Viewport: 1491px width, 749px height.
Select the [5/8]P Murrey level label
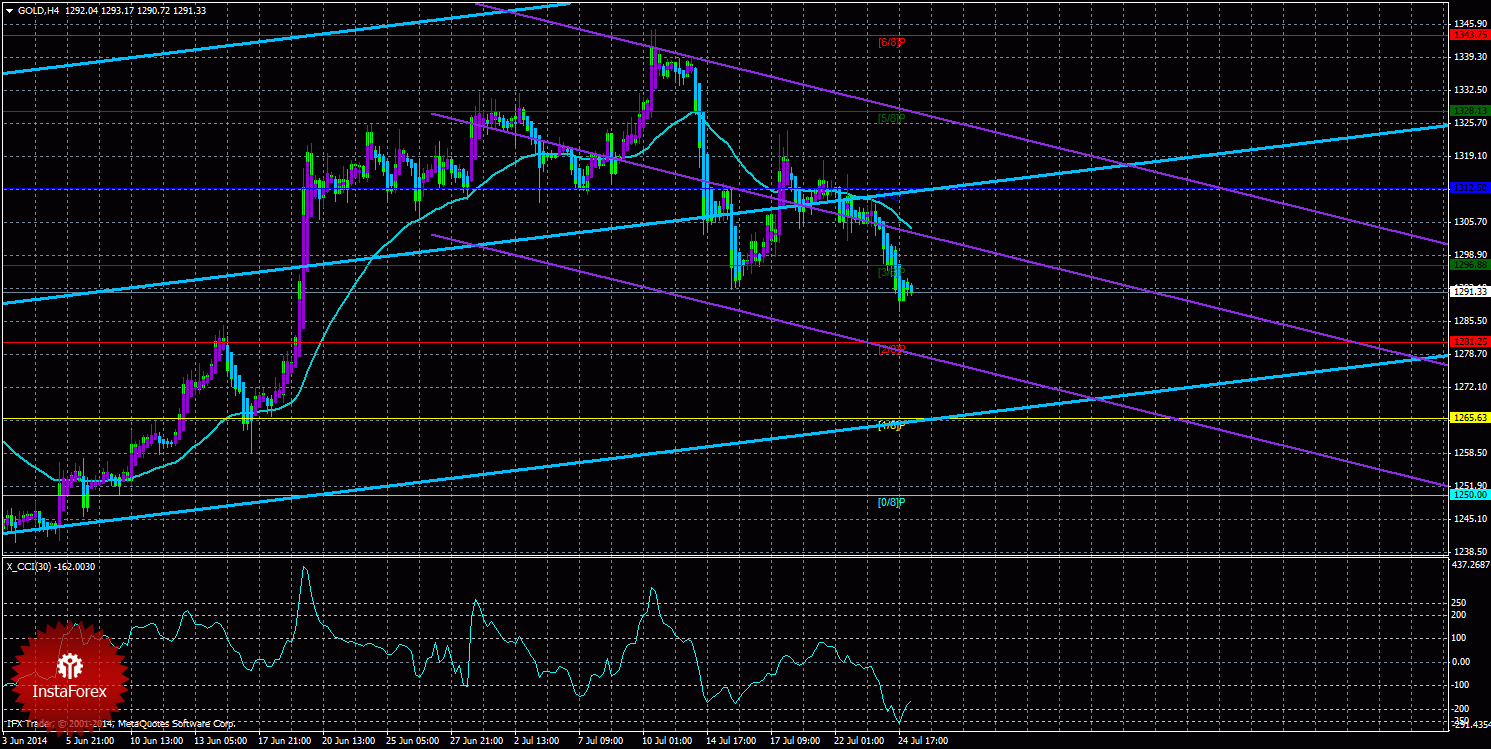click(x=891, y=118)
